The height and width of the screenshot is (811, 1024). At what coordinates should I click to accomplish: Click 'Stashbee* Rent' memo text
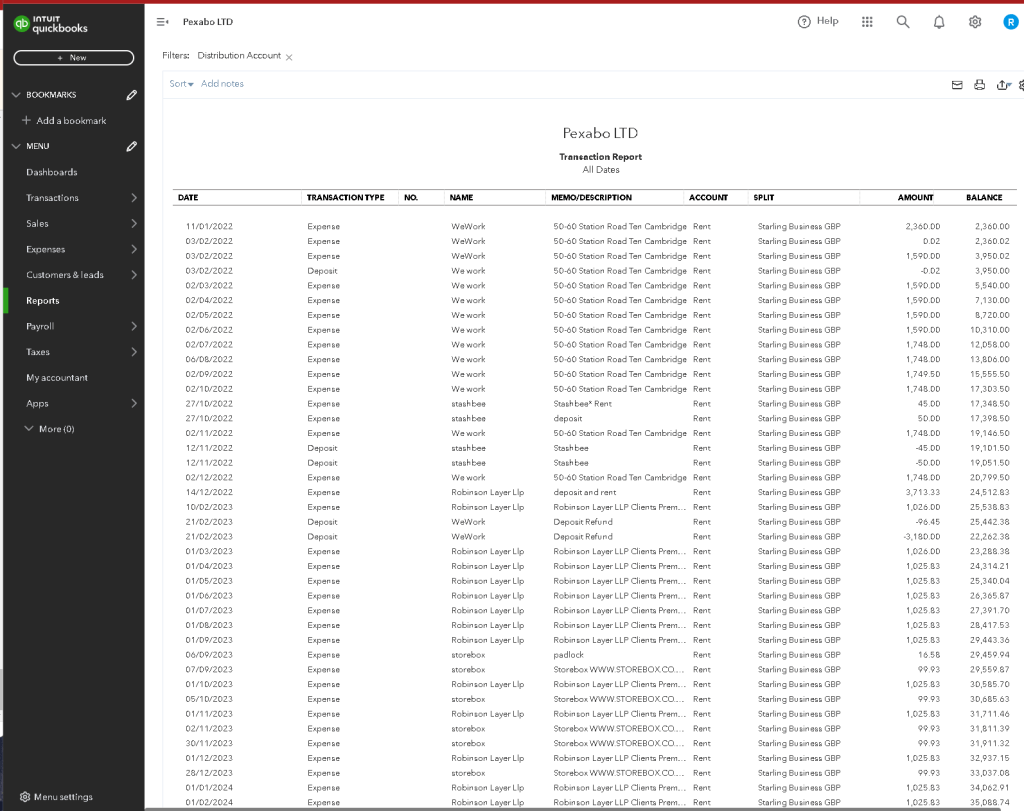pyautogui.click(x=583, y=404)
